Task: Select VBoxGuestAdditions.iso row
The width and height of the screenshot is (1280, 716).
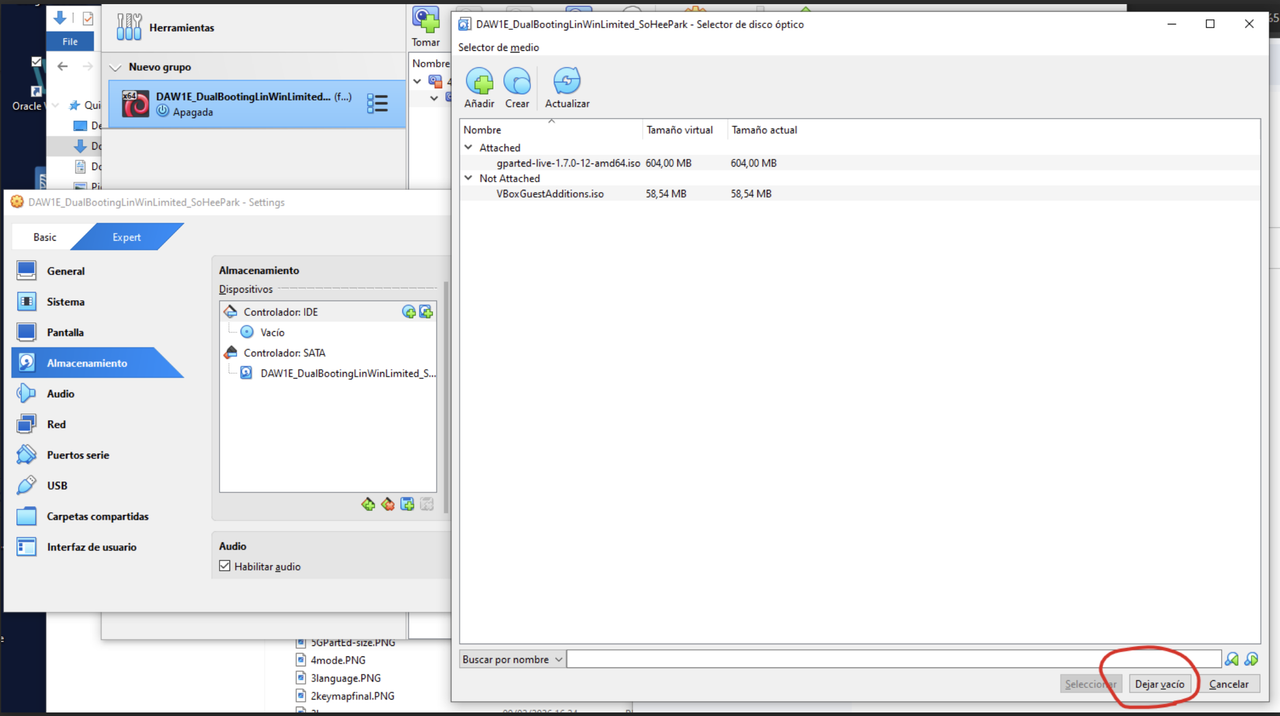Action: pyautogui.click(x=860, y=194)
